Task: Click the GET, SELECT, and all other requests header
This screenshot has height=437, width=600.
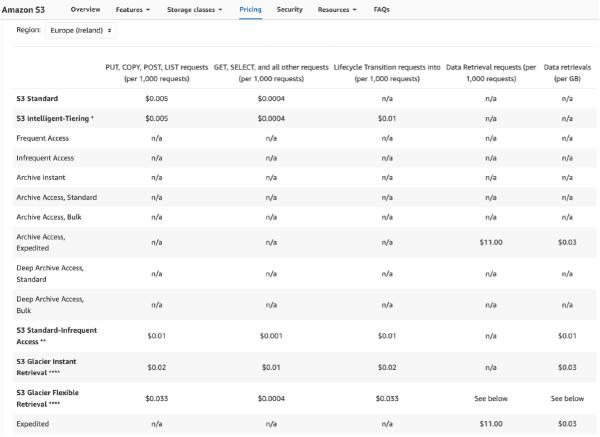Action: pyautogui.click(x=271, y=73)
